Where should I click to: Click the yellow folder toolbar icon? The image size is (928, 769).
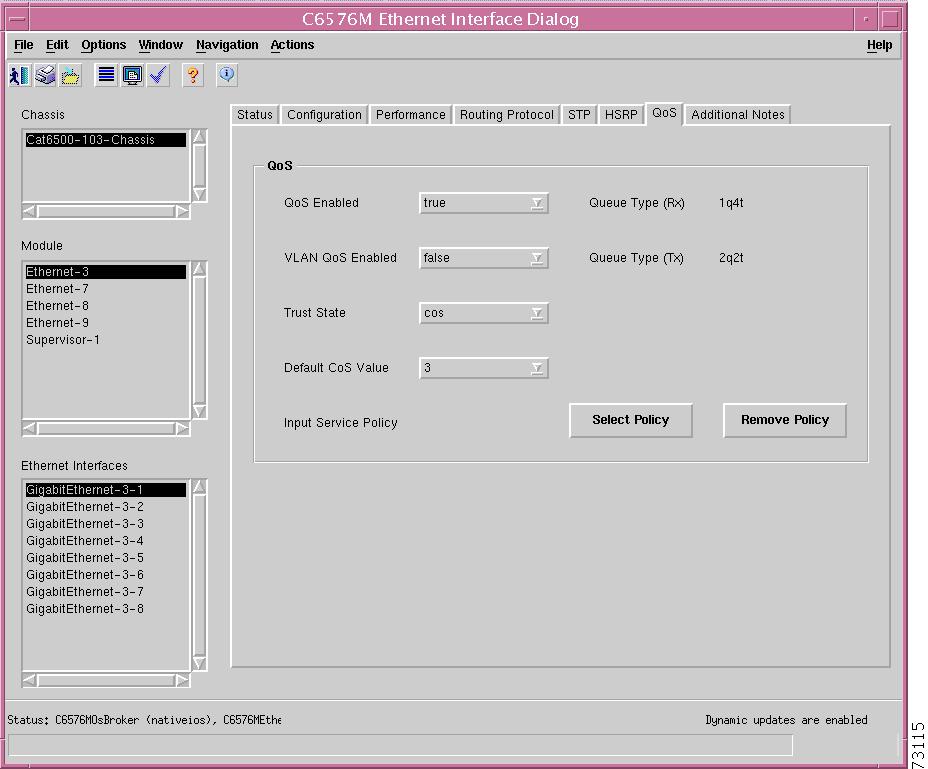pyautogui.click(x=70, y=75)
